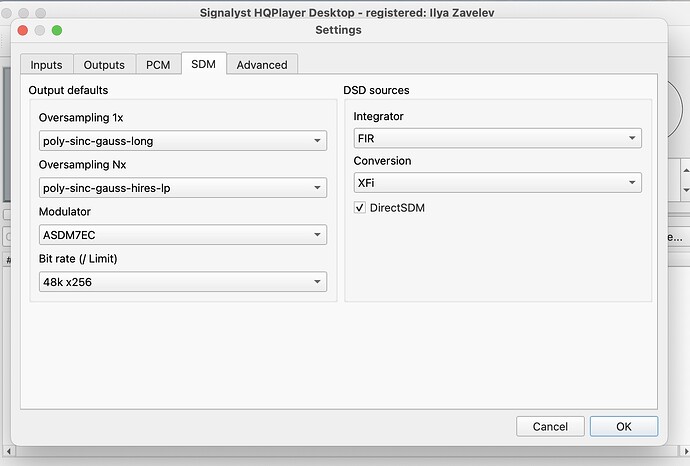Uncheck the DirectSDM checkbox
Image resolution: width=690 pixels, height=466 pixels.
[360, 208]
